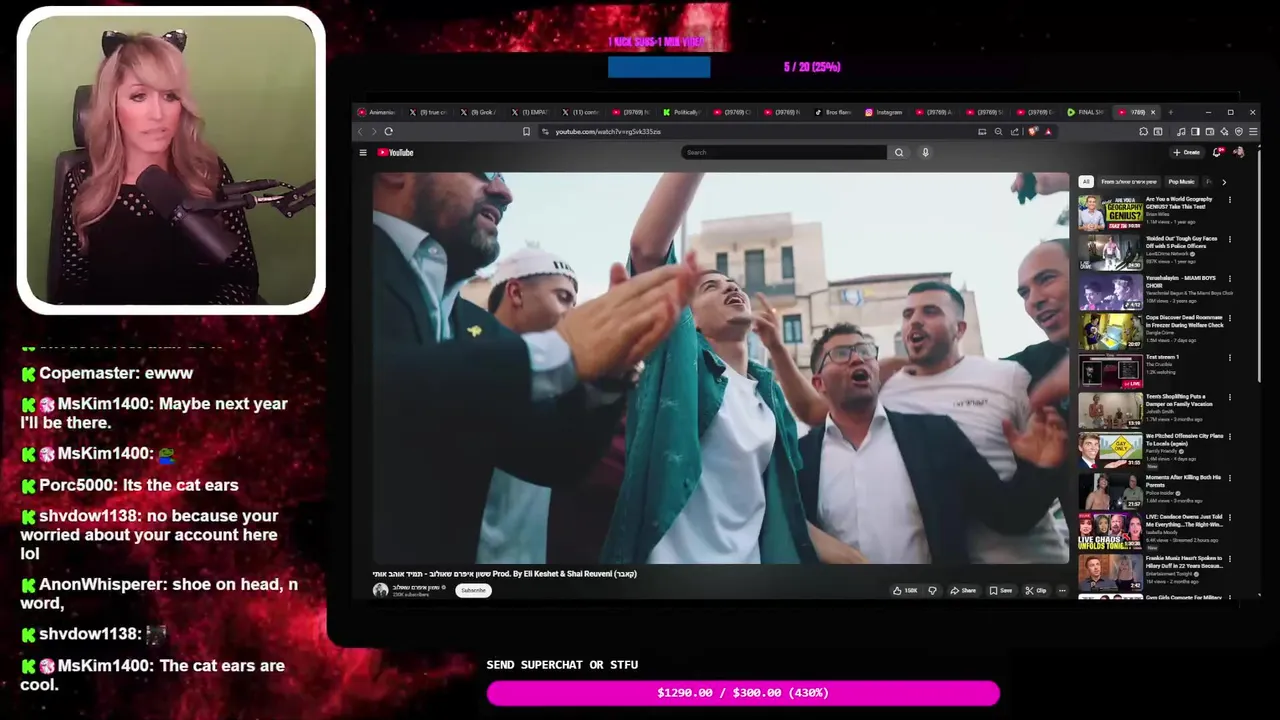Click the blue sub goal progress bar

pyautogui.click(x=659, y=67)
